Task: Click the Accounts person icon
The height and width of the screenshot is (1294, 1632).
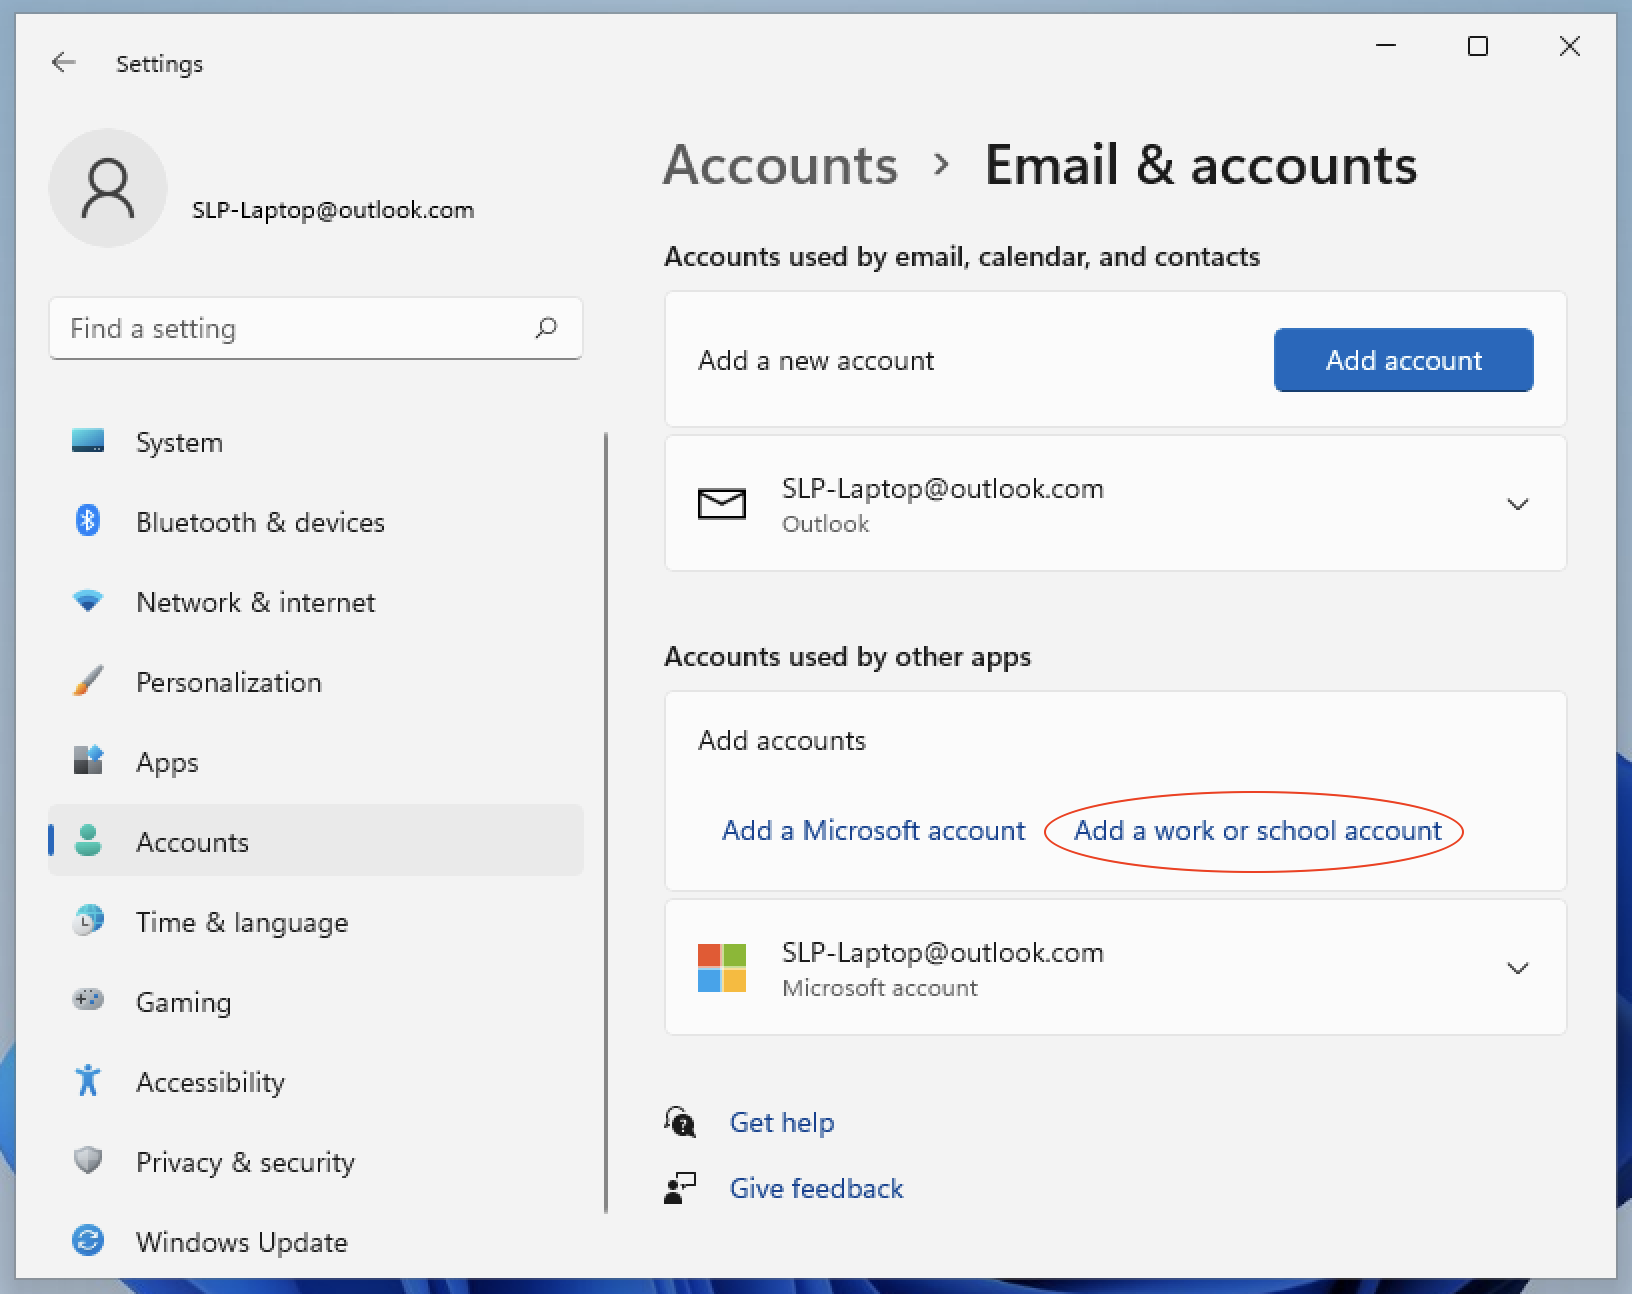Action: (x=88, y=841)
